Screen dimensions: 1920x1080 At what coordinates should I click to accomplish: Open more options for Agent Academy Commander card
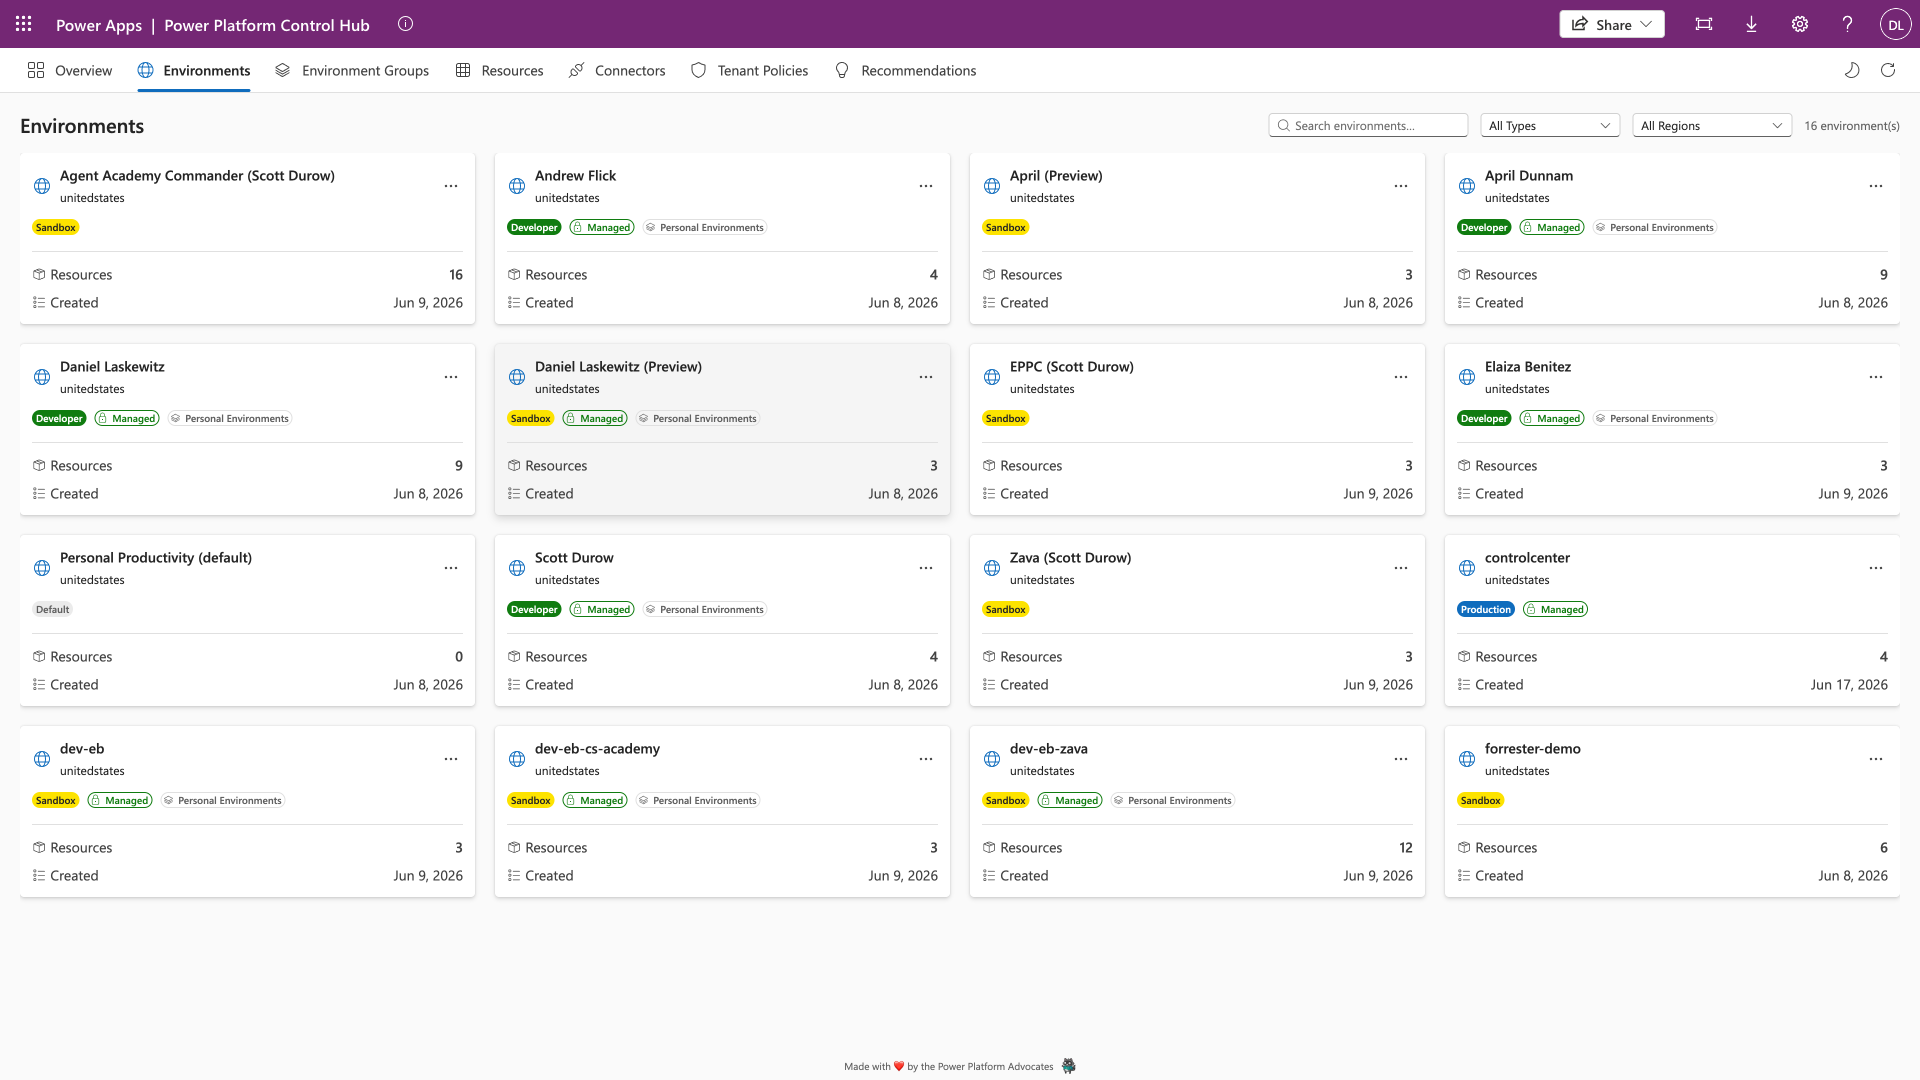click(x=451, y=186)
